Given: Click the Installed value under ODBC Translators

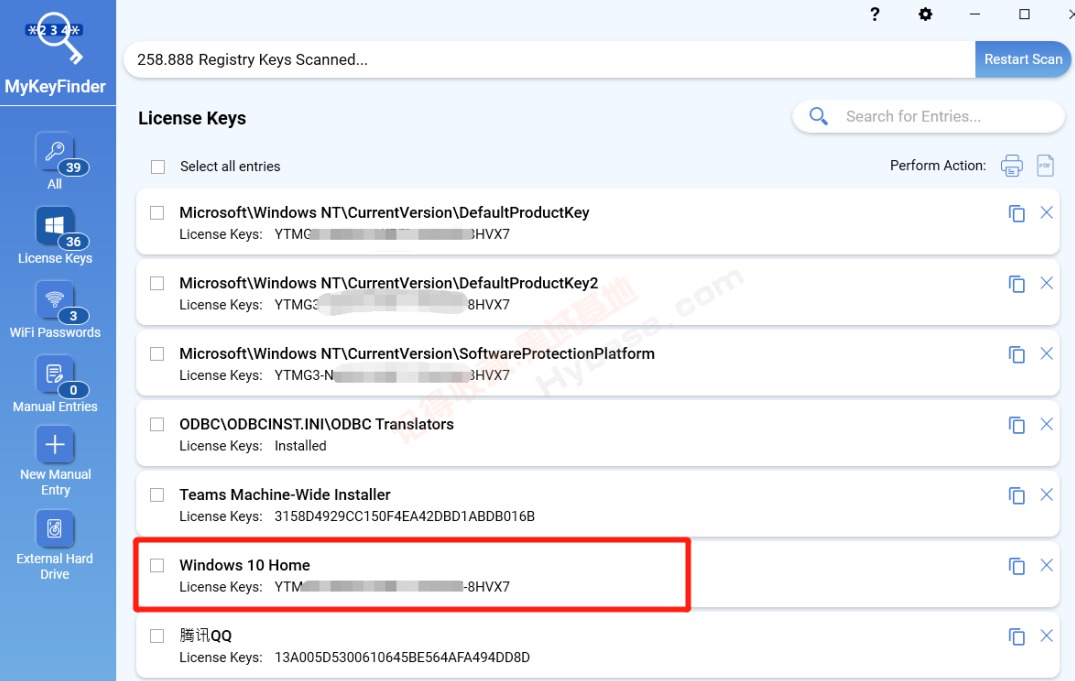Looking at the screenshot, I should (300, 446).
